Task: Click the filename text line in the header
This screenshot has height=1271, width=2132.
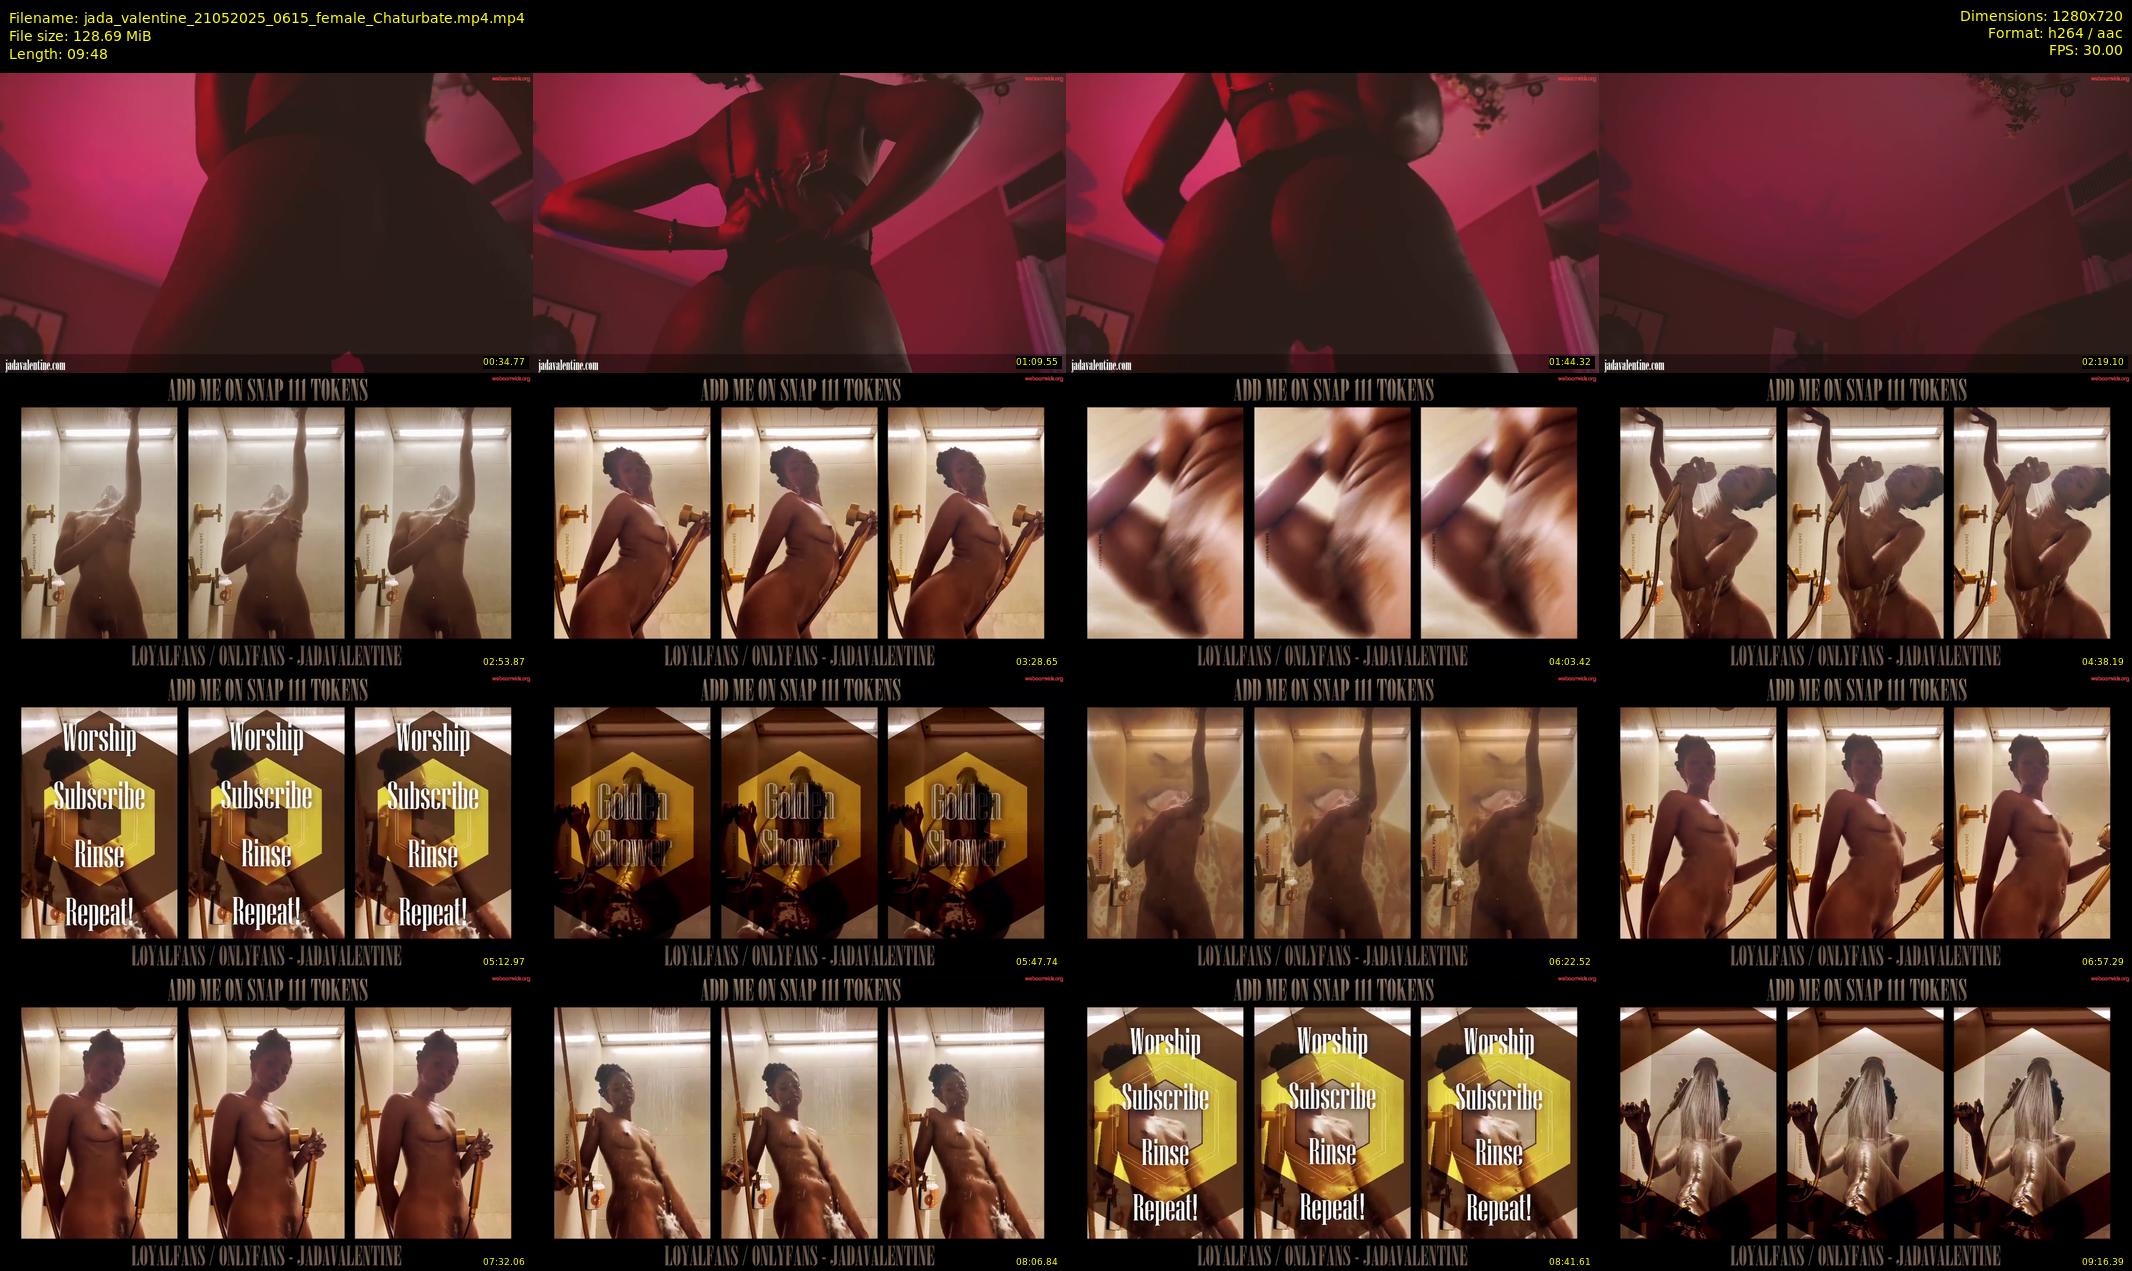Action: 267,18
